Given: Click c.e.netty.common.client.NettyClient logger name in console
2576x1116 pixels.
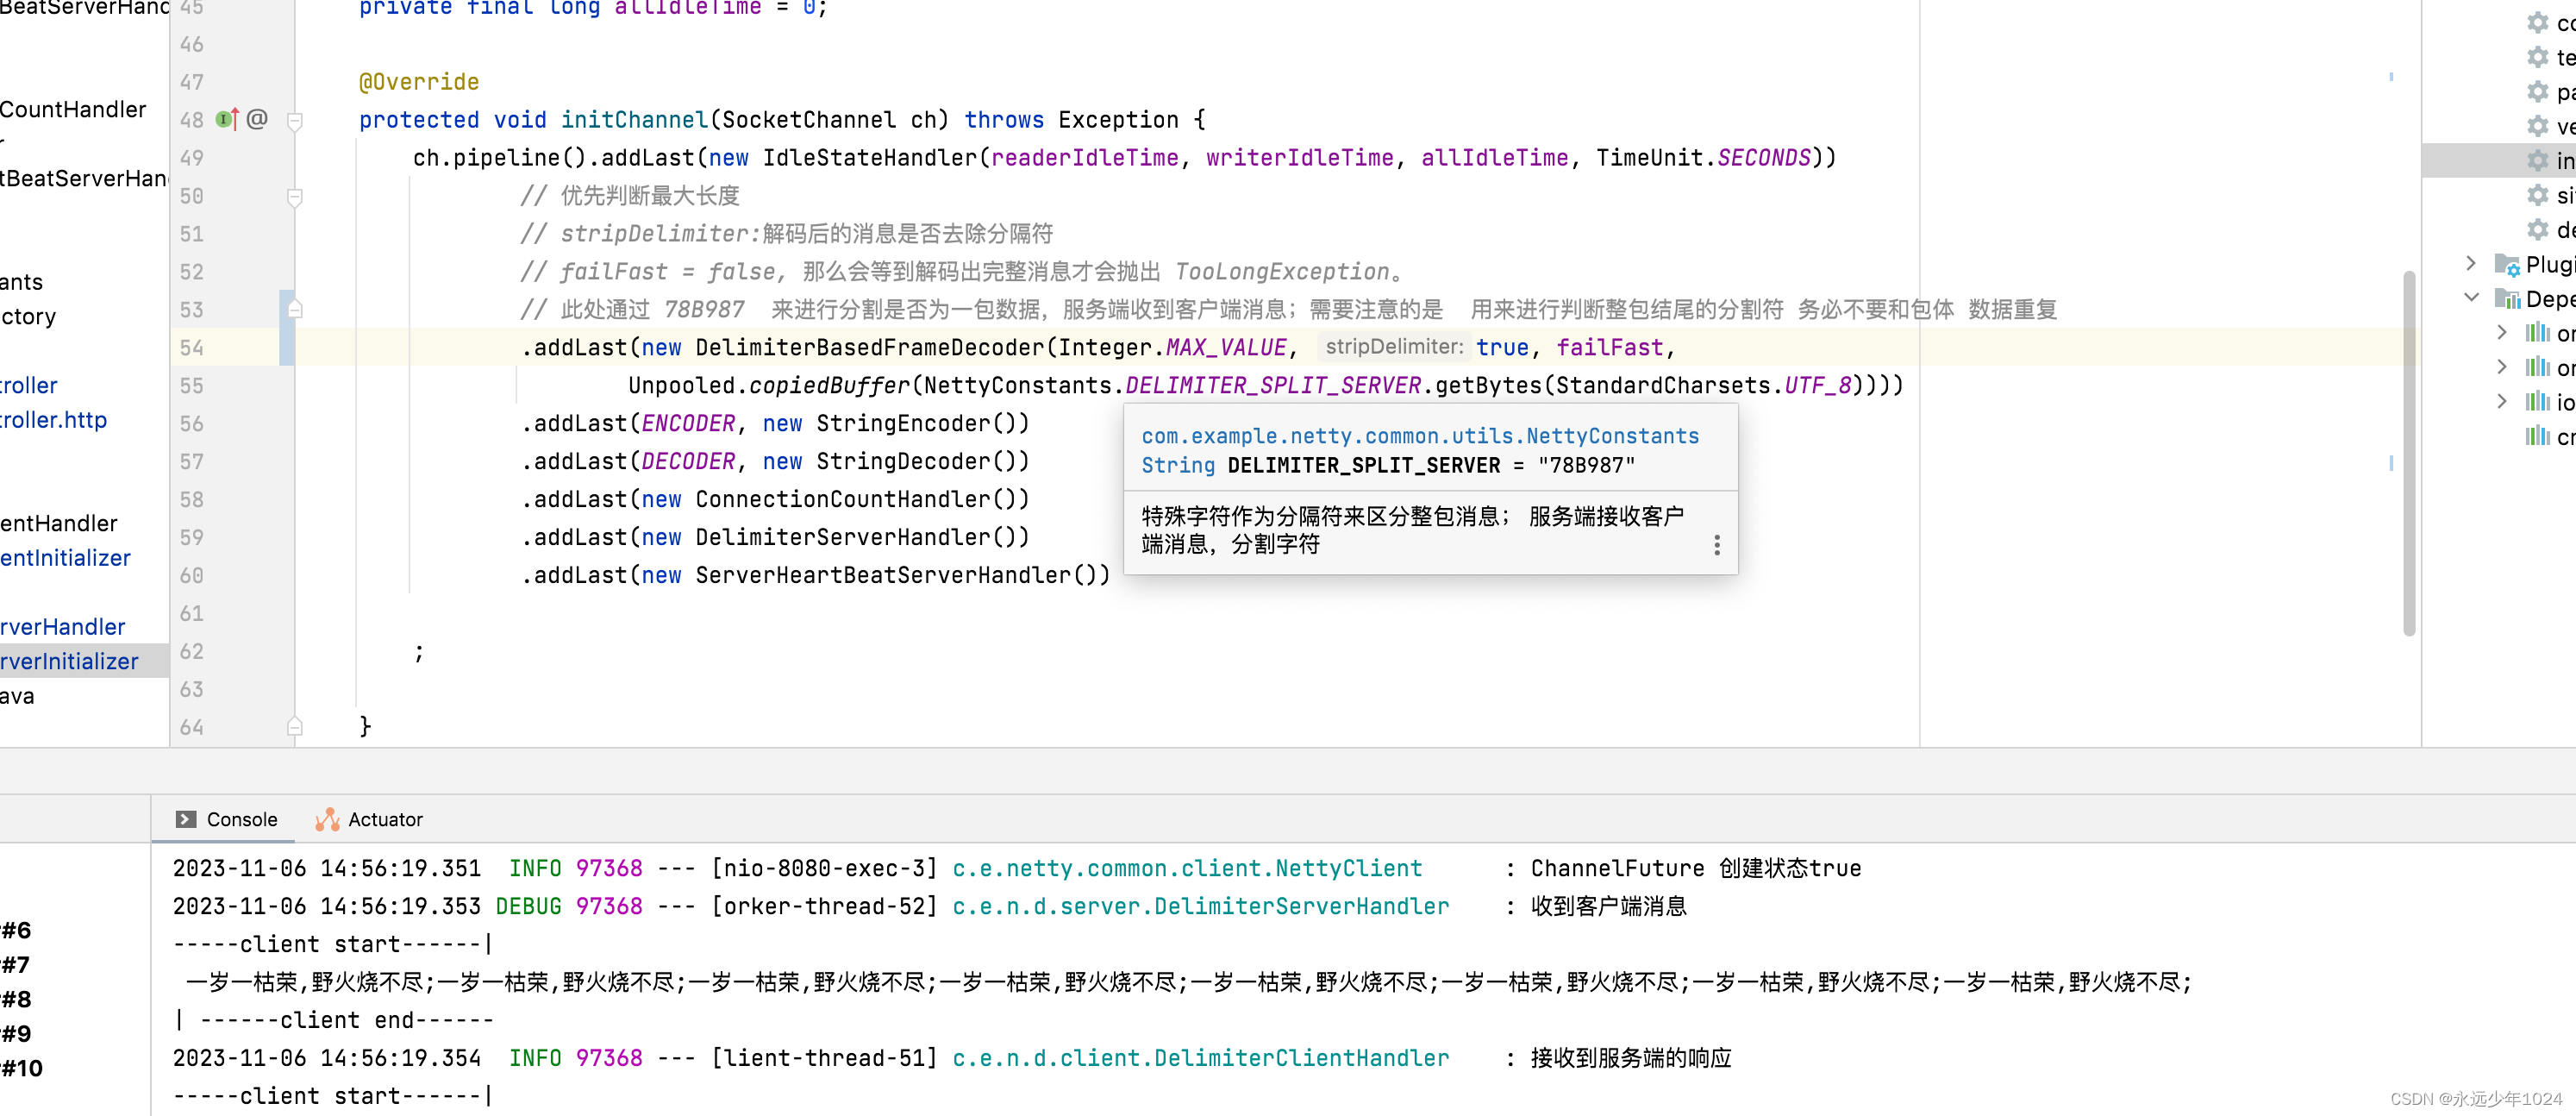Looking at the screenshot, I should (1187, 868).
